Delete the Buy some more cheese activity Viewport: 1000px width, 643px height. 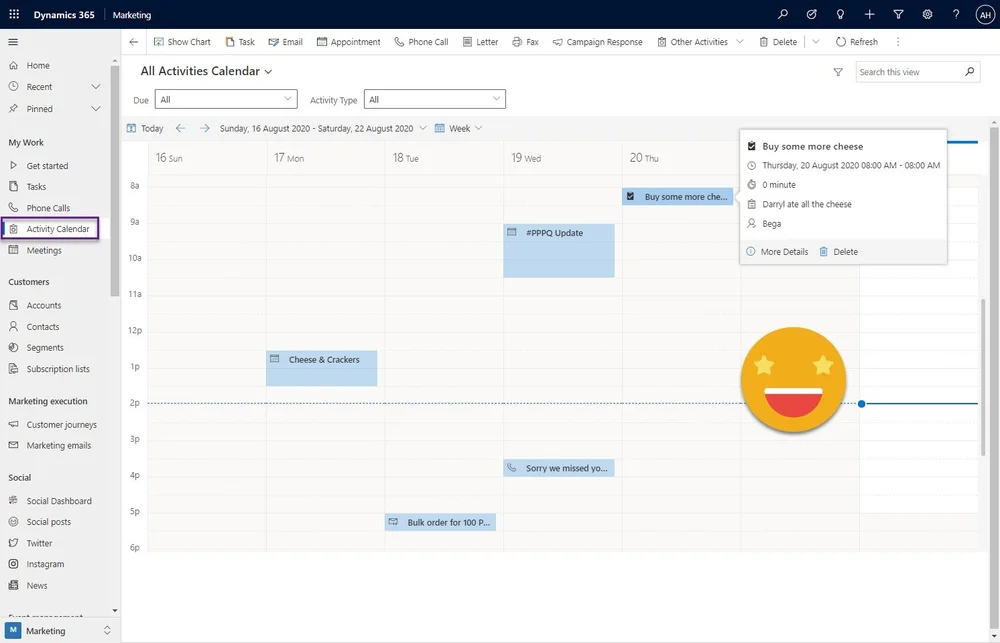(x=843, y=251)
